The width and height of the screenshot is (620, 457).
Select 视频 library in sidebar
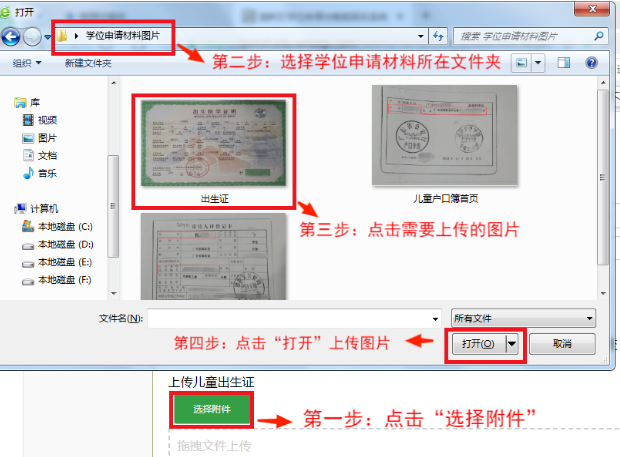pyautogui.click(x=46, y=119)
